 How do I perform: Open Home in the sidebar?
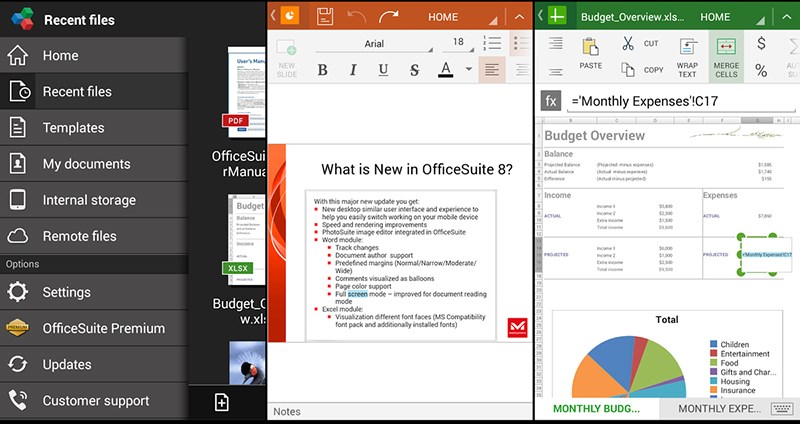(94, 55)
